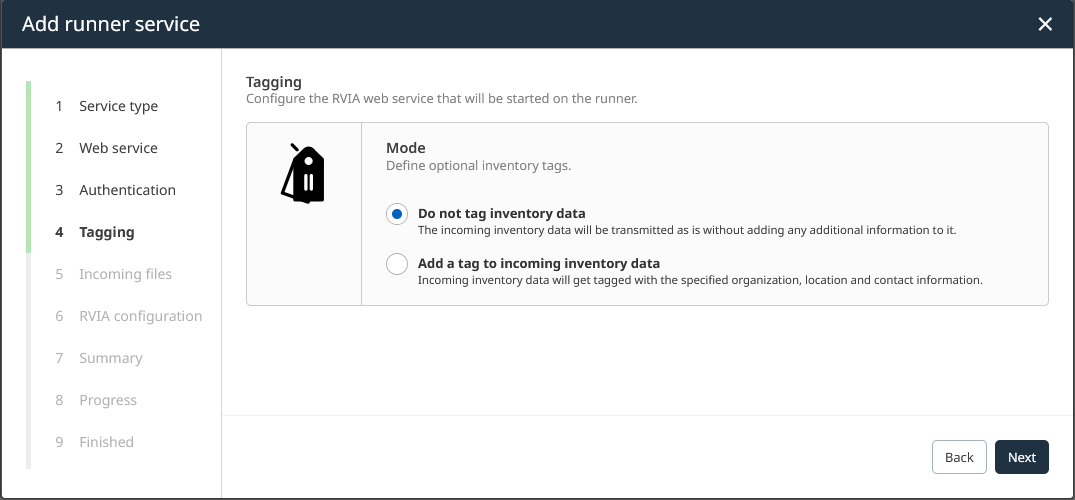This screenshot has width=1075, height=500.
Task: Jump to the Web service step
Action: (x=118, y=148)
